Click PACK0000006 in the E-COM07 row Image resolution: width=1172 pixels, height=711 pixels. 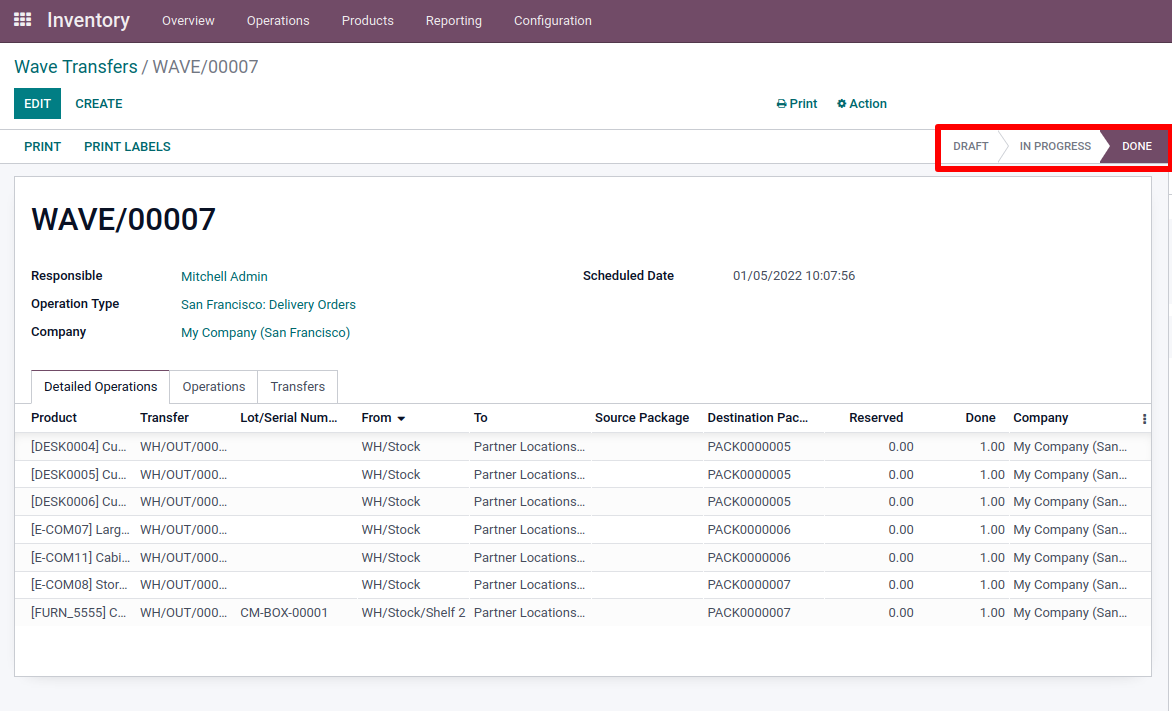tap(749, 529)
